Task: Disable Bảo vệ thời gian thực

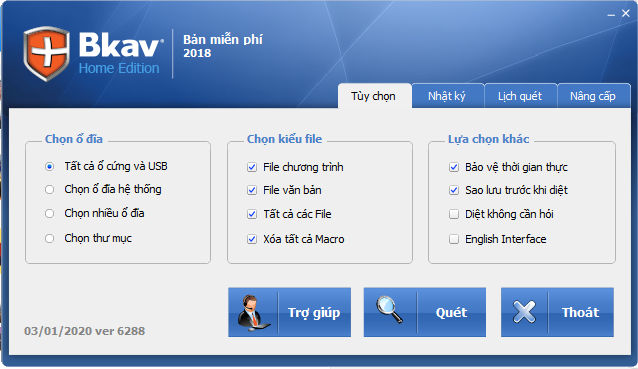Action: (454, 167)
